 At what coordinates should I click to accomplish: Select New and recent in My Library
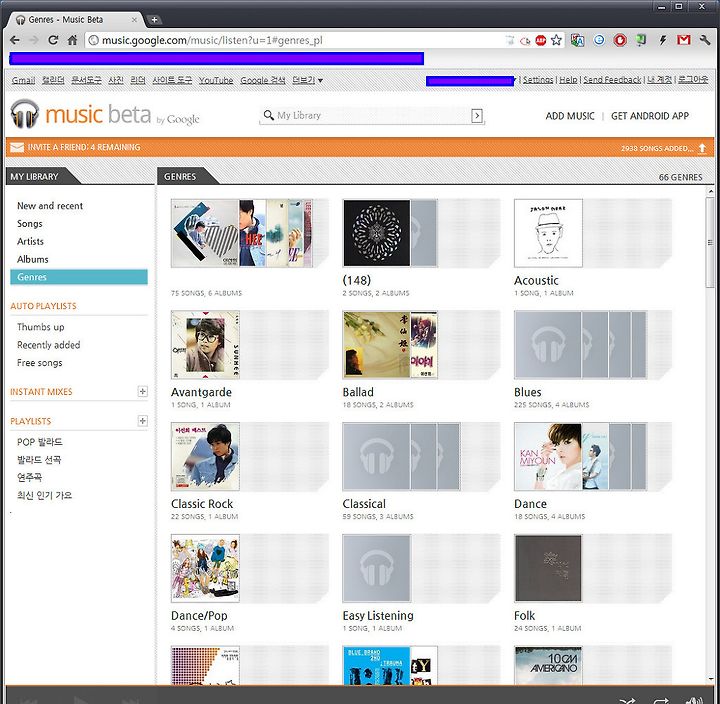[50, 206]
